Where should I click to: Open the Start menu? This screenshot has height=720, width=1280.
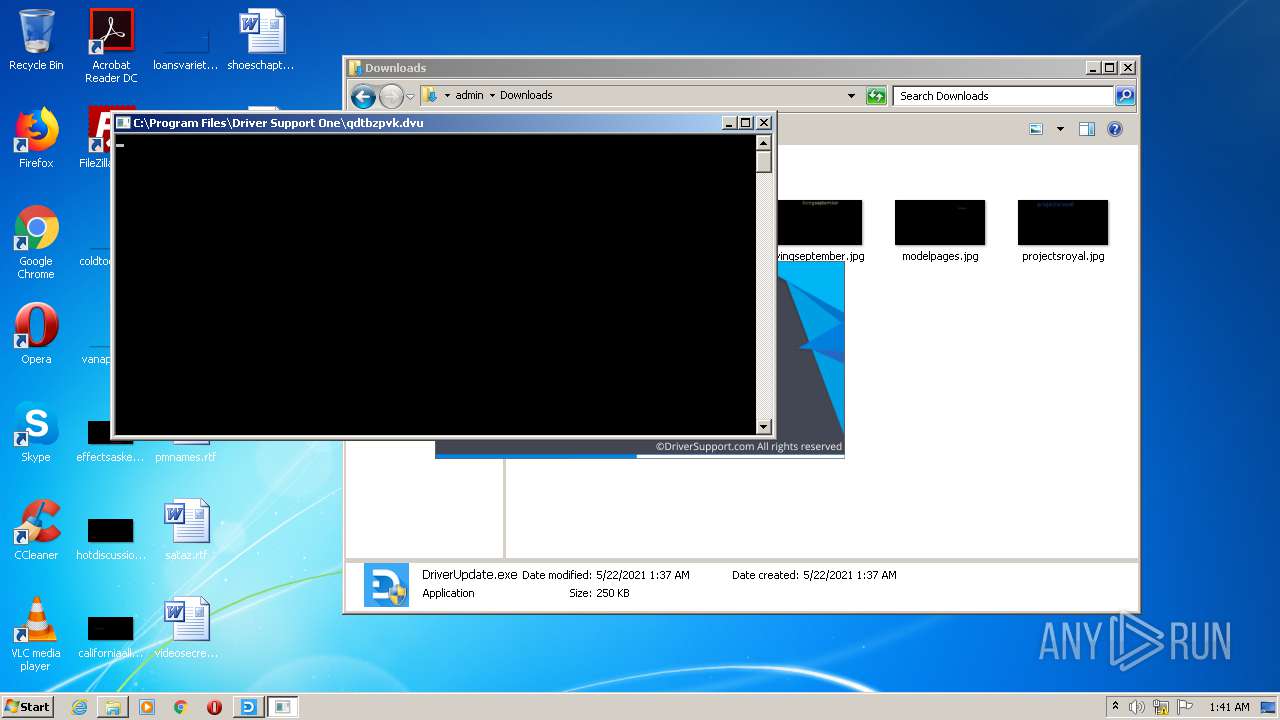(x=28, y=707)
